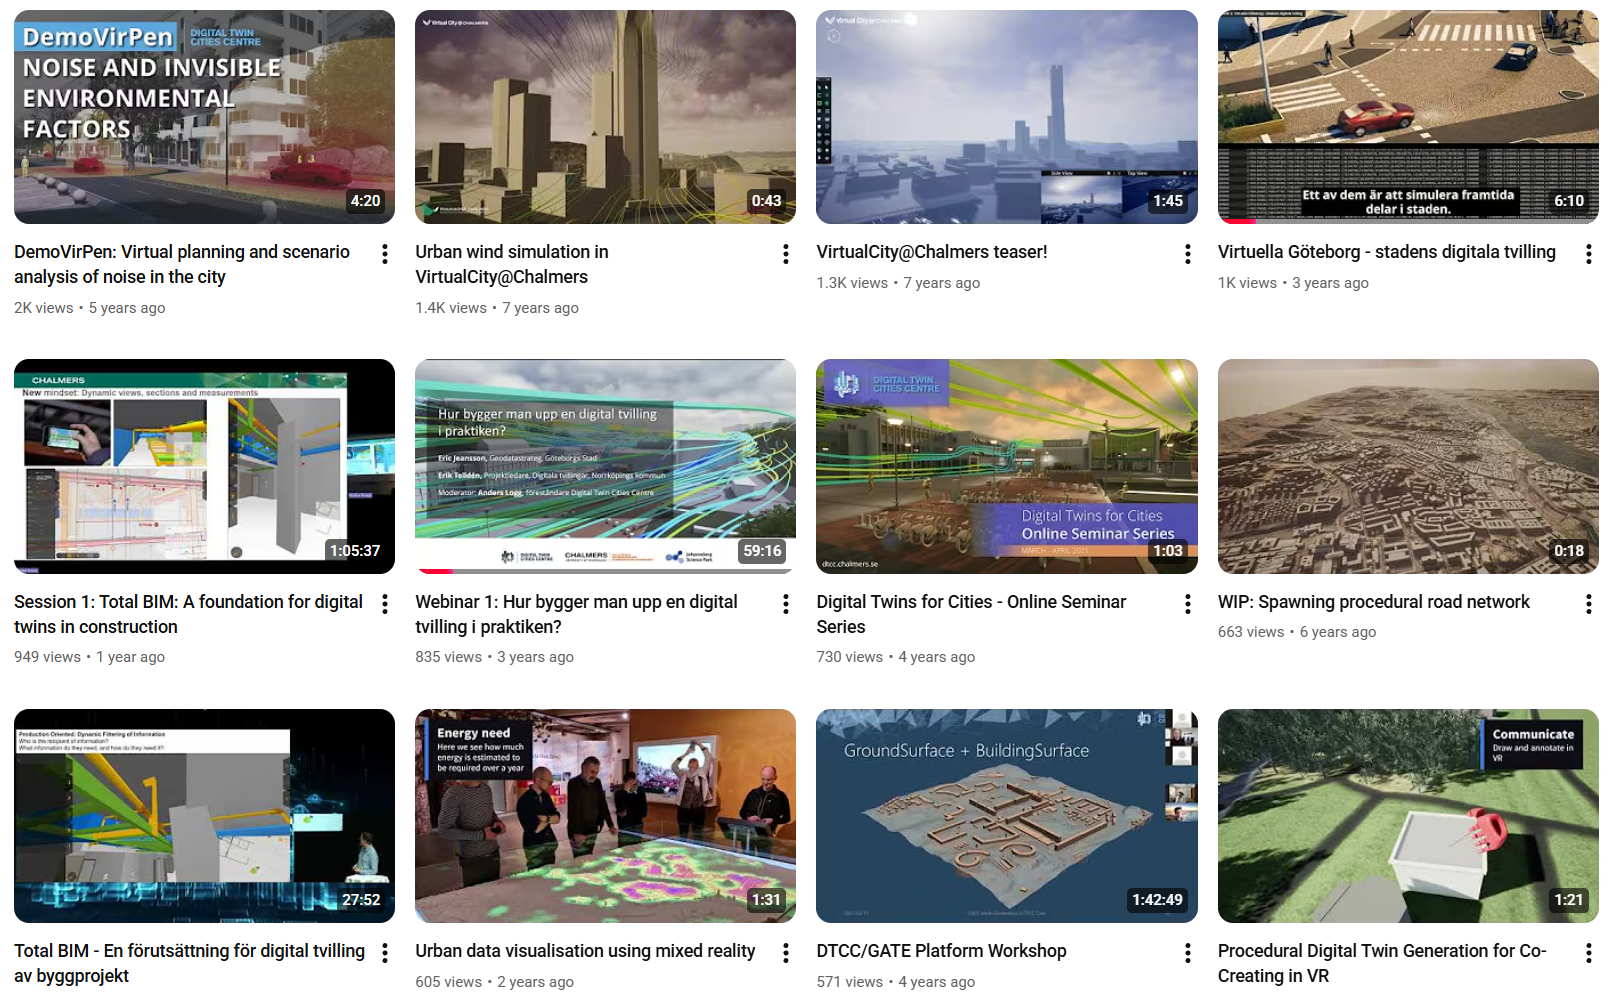Screen dimensions: 1613x999
Task: Open the DemoVirPen noise video thumbnail
Action: (x=204, y=117)
